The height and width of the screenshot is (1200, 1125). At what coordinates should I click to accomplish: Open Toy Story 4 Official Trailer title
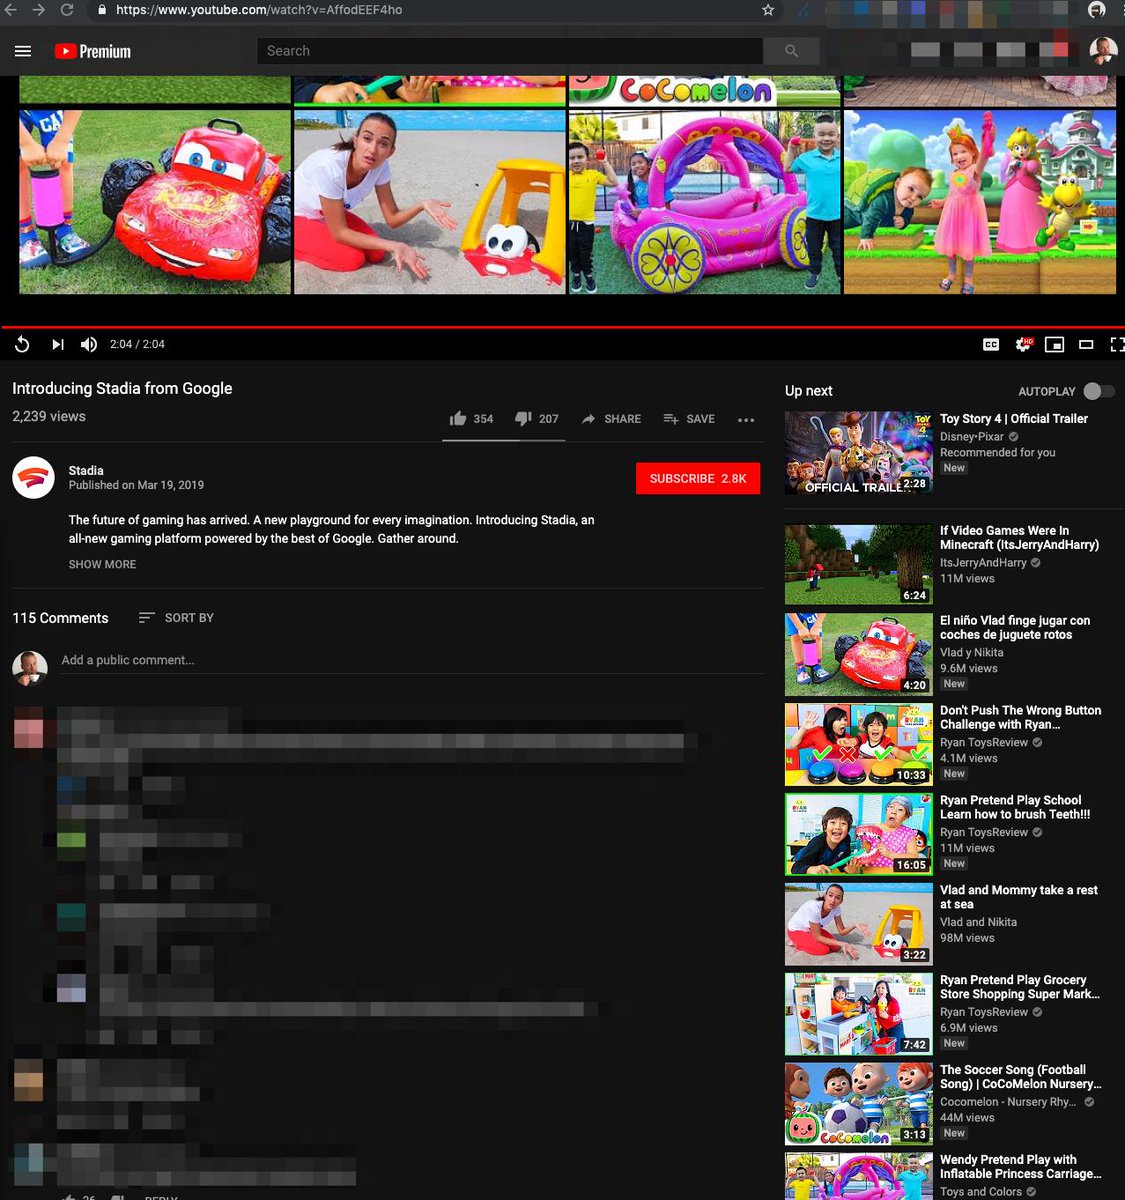pyautogui.click(x=1014, y=419)
